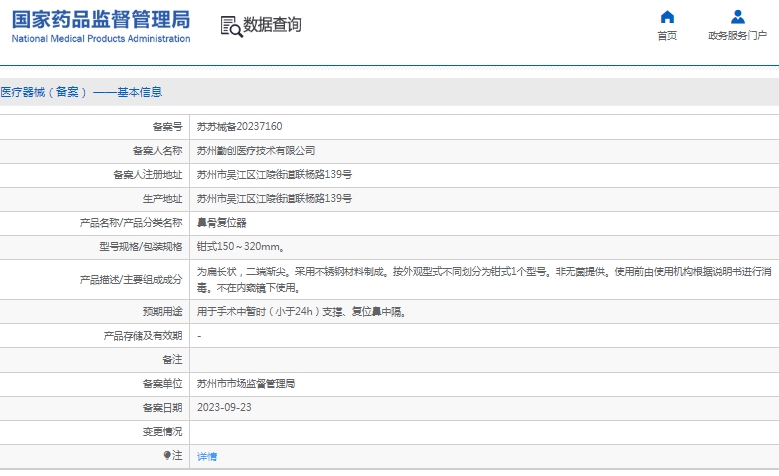
Task: Click the specification 钳式150～320mm
Action: click(240, 246)
